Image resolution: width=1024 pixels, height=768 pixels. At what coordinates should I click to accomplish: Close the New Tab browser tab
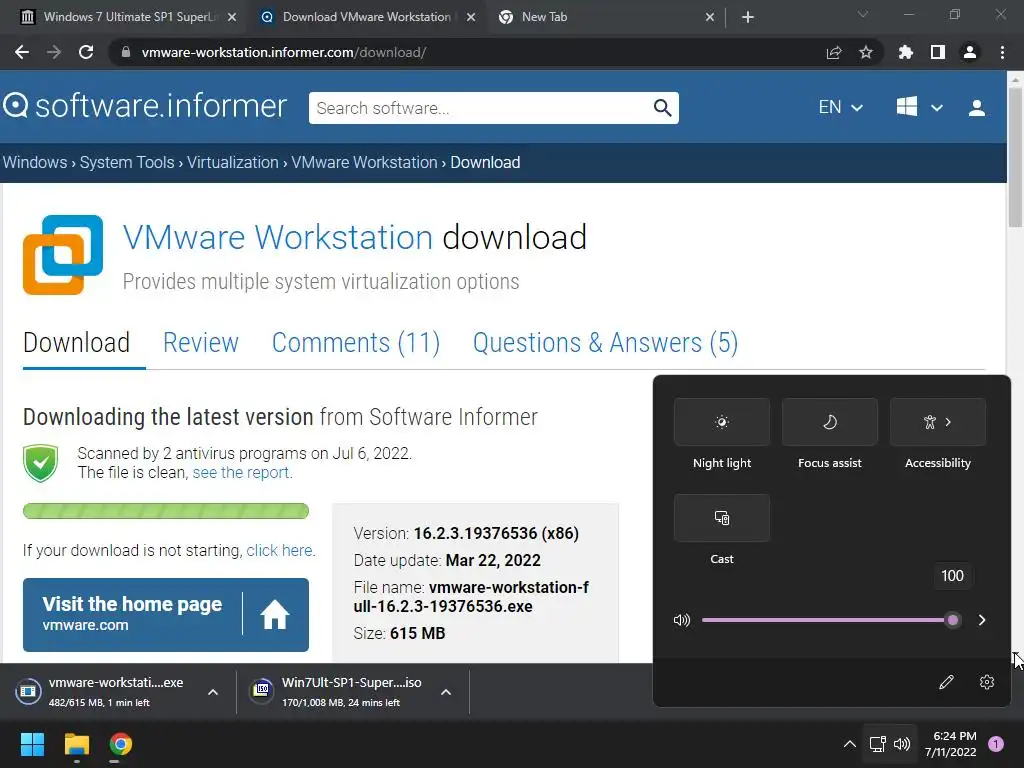point(710,17)
